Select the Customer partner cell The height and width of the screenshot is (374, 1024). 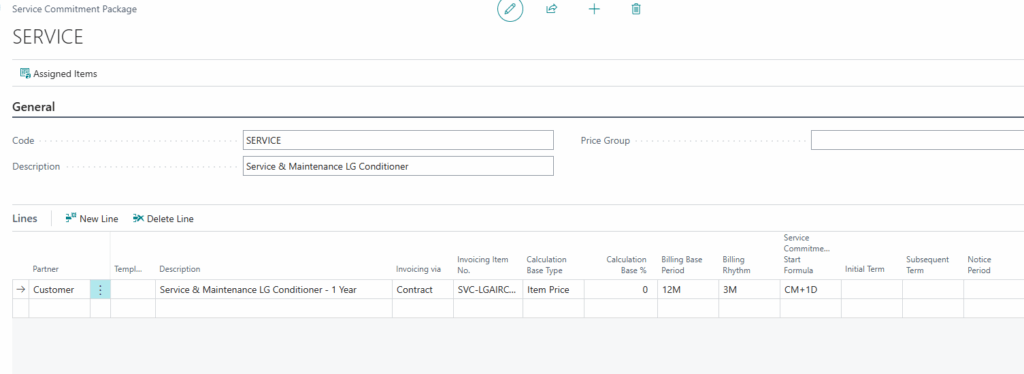(x=59, y=290)
